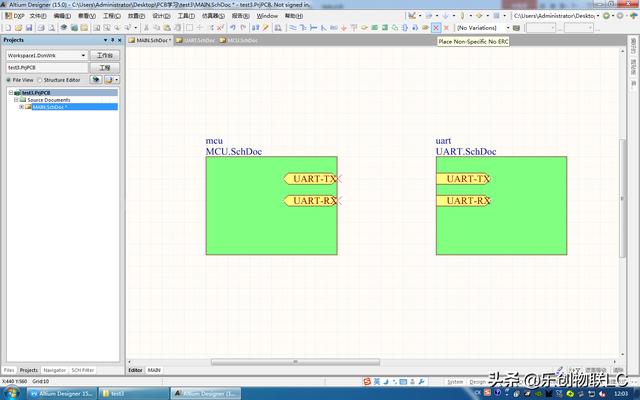This screenshot has width=640, height=400.
Task: Open the No Variations dropdown
Action: (x=508, y=28)
